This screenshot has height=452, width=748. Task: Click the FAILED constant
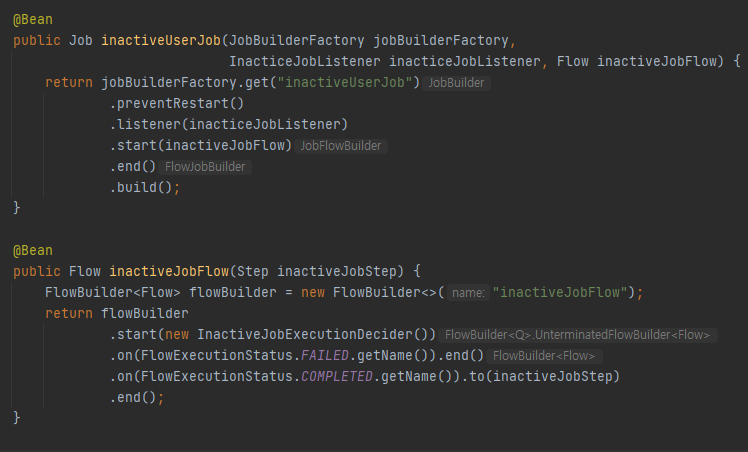click(325, 355)
